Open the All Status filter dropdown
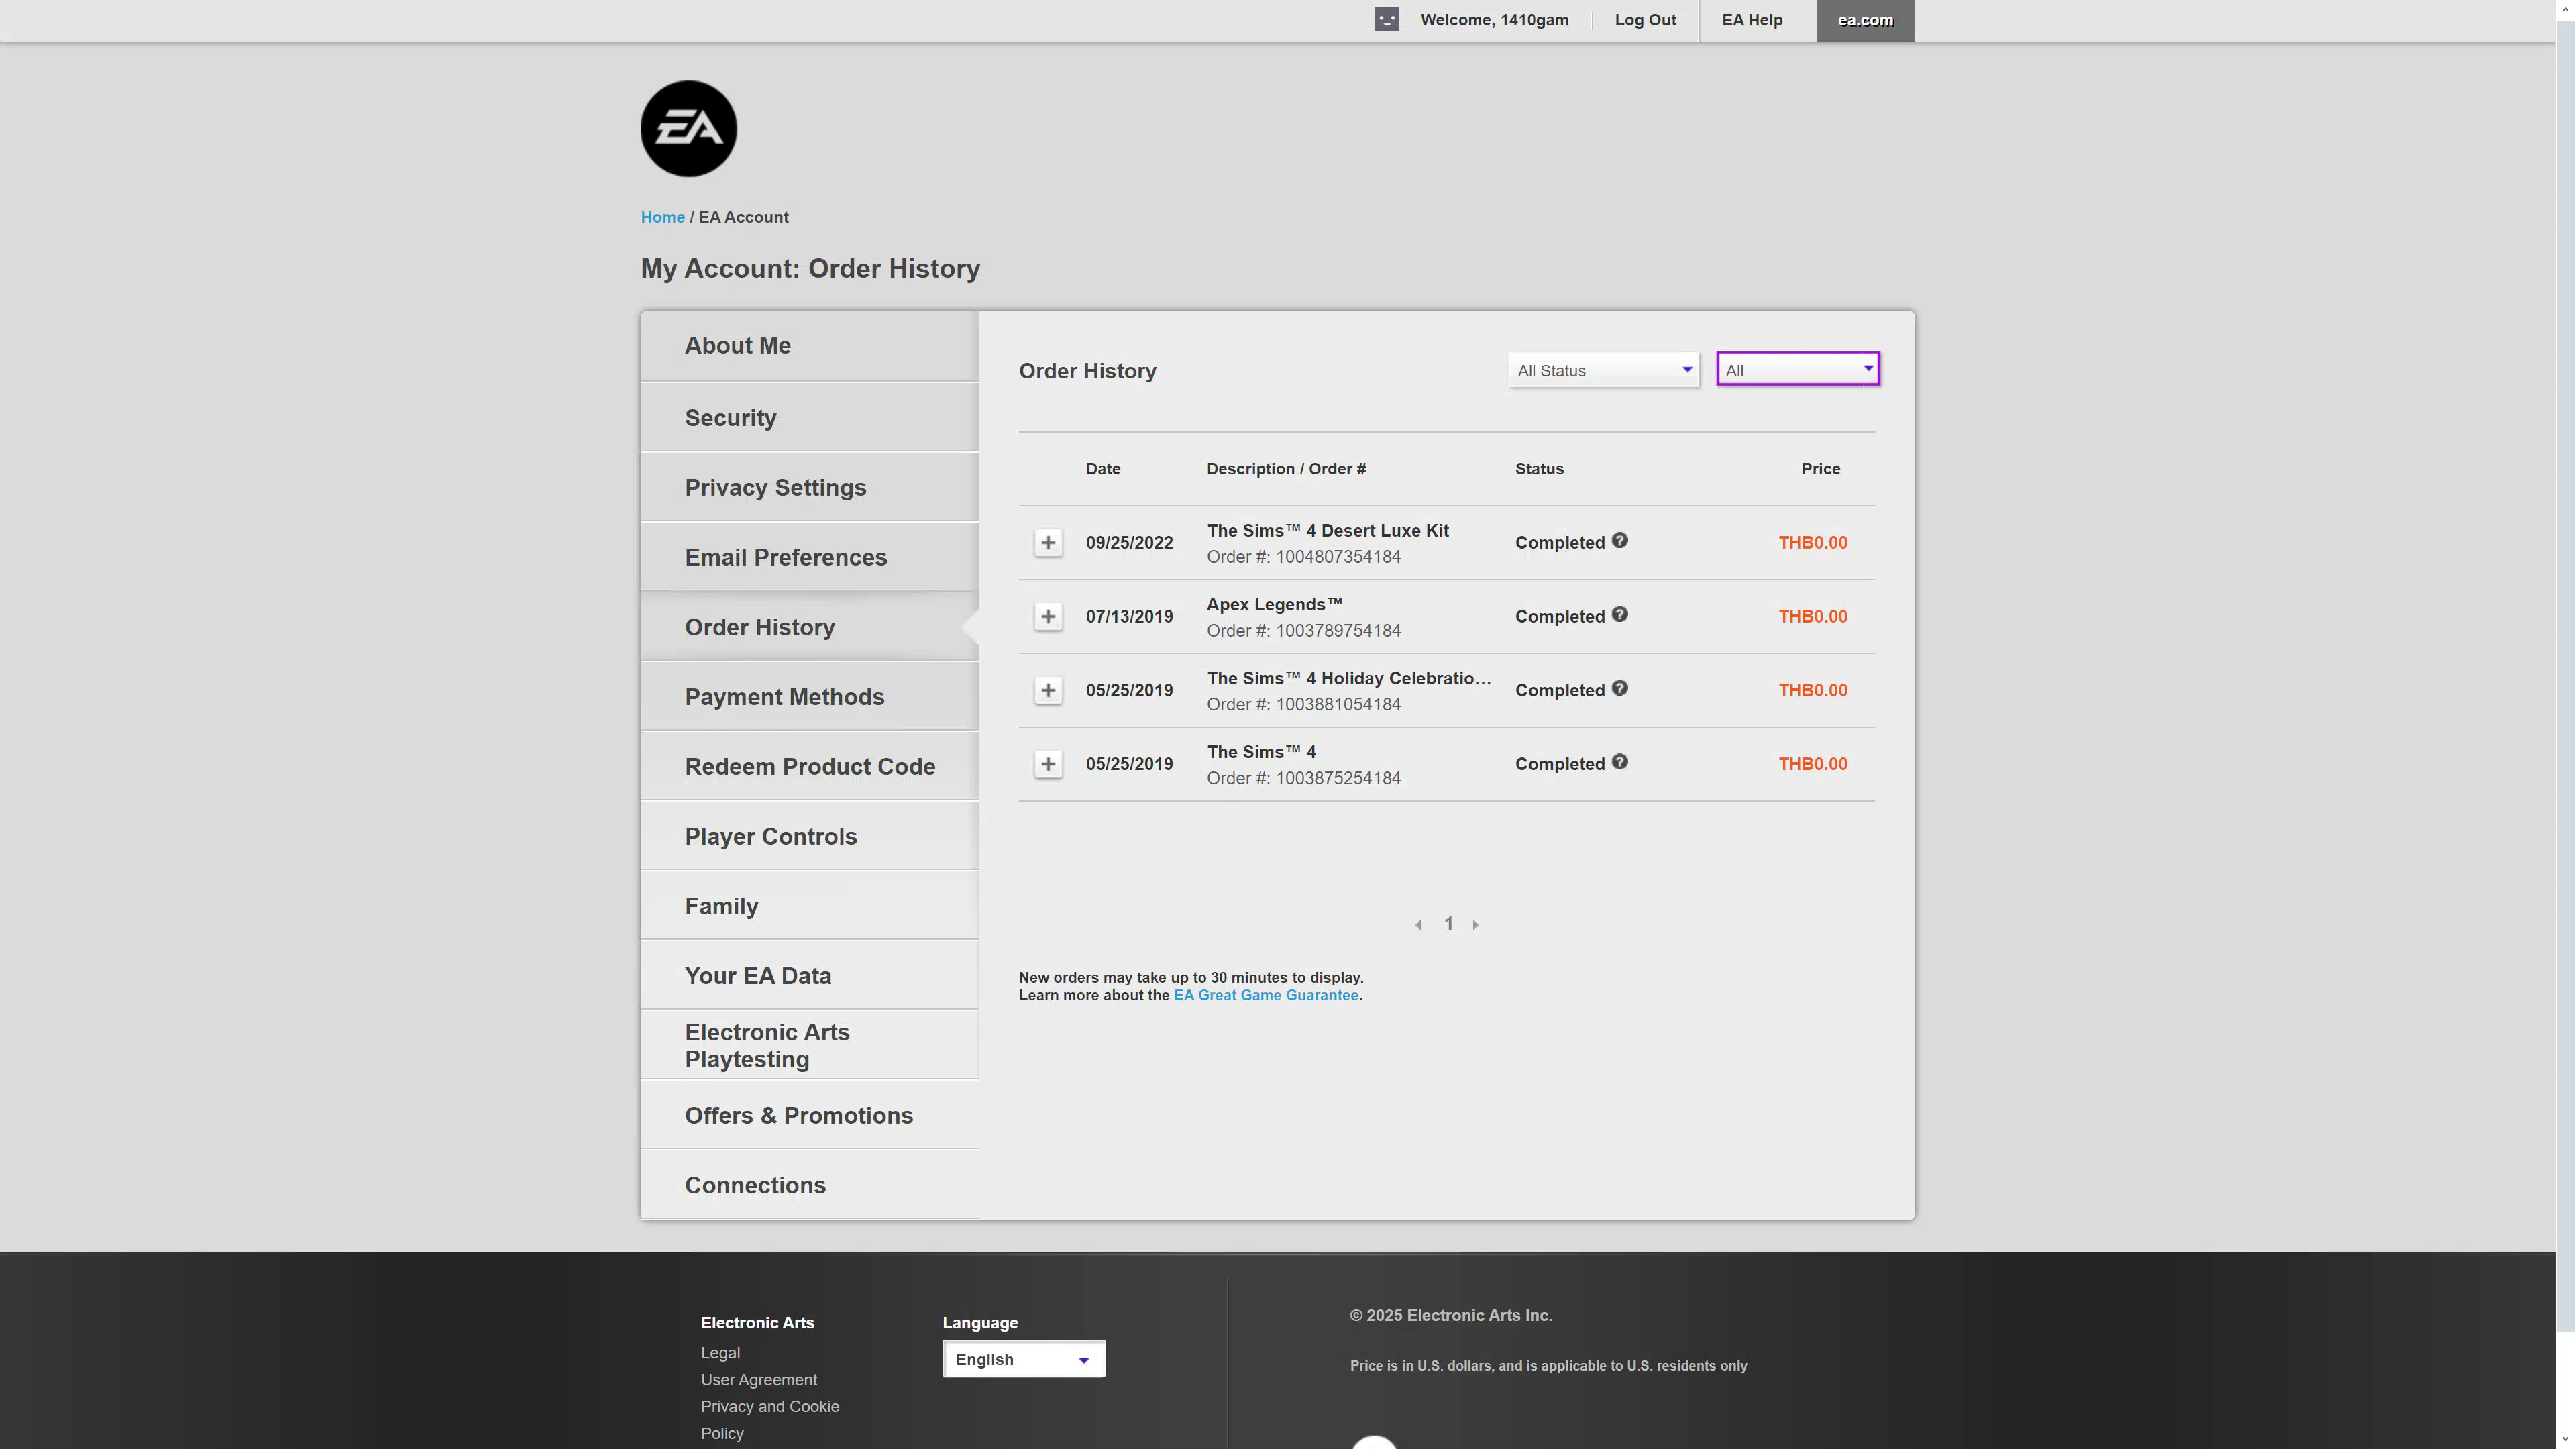 [1603, 371]
